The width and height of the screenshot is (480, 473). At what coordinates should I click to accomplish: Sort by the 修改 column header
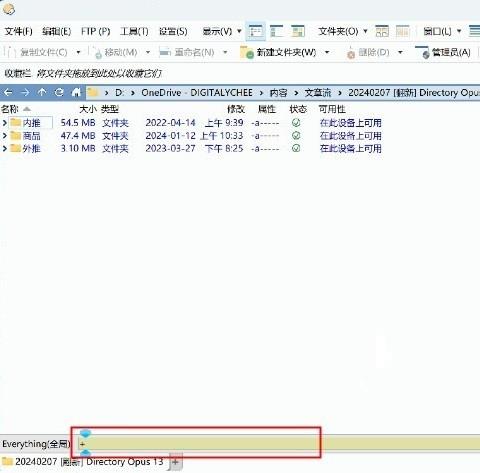pos(236,109)
